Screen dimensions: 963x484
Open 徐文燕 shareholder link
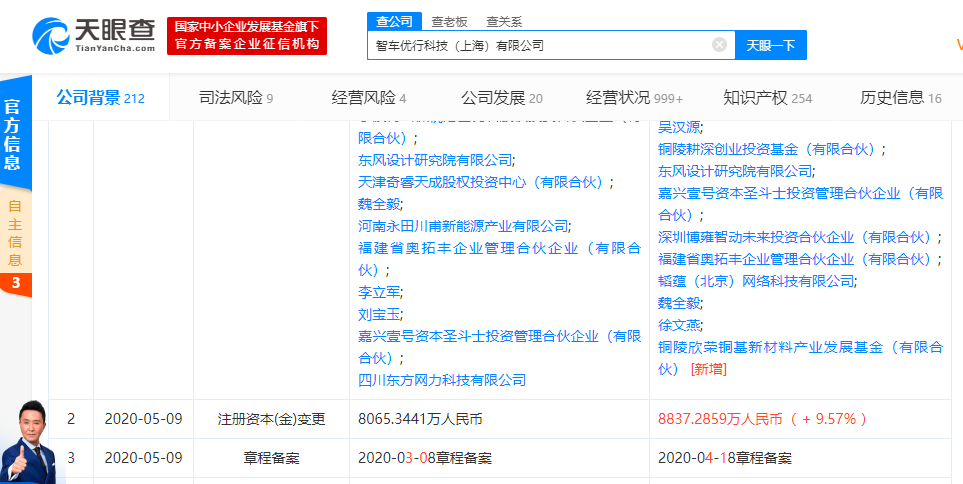click(x=680, y=325)
